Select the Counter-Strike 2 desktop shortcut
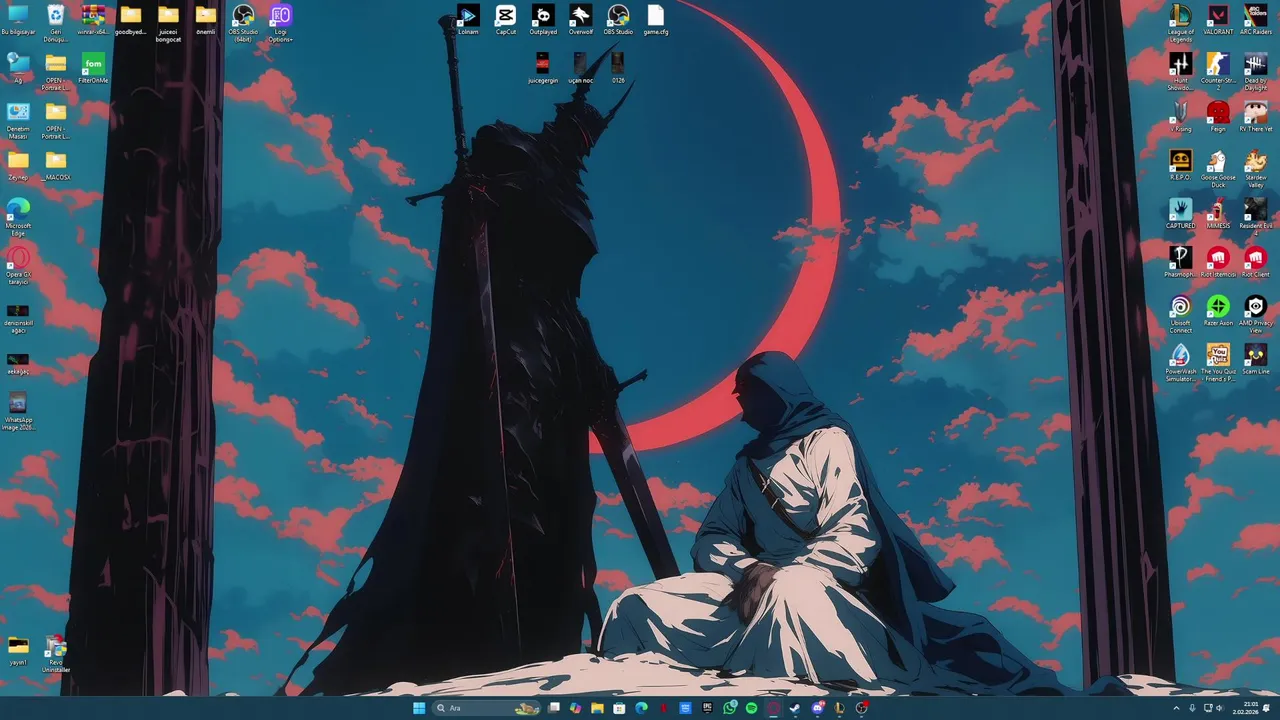The width and height of the screenshot is (1280, 720). [x=1218, y=71]
